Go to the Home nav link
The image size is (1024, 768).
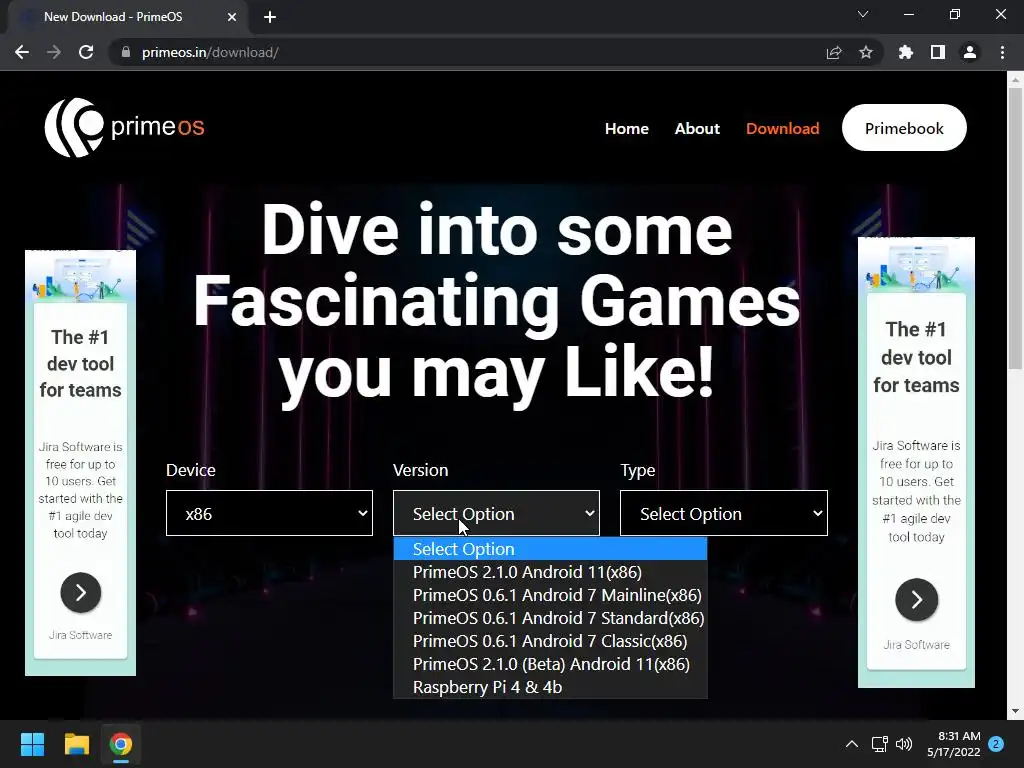[x=626, y=129]
